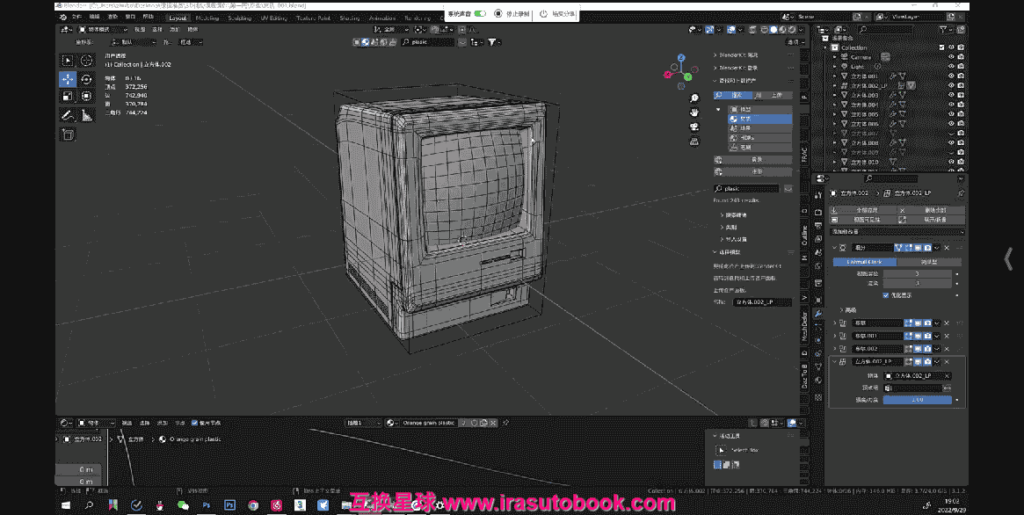1024x515 pixels.
Task: Toggle the checkbox in the node editor header
Action: click(x=195, y=423)
